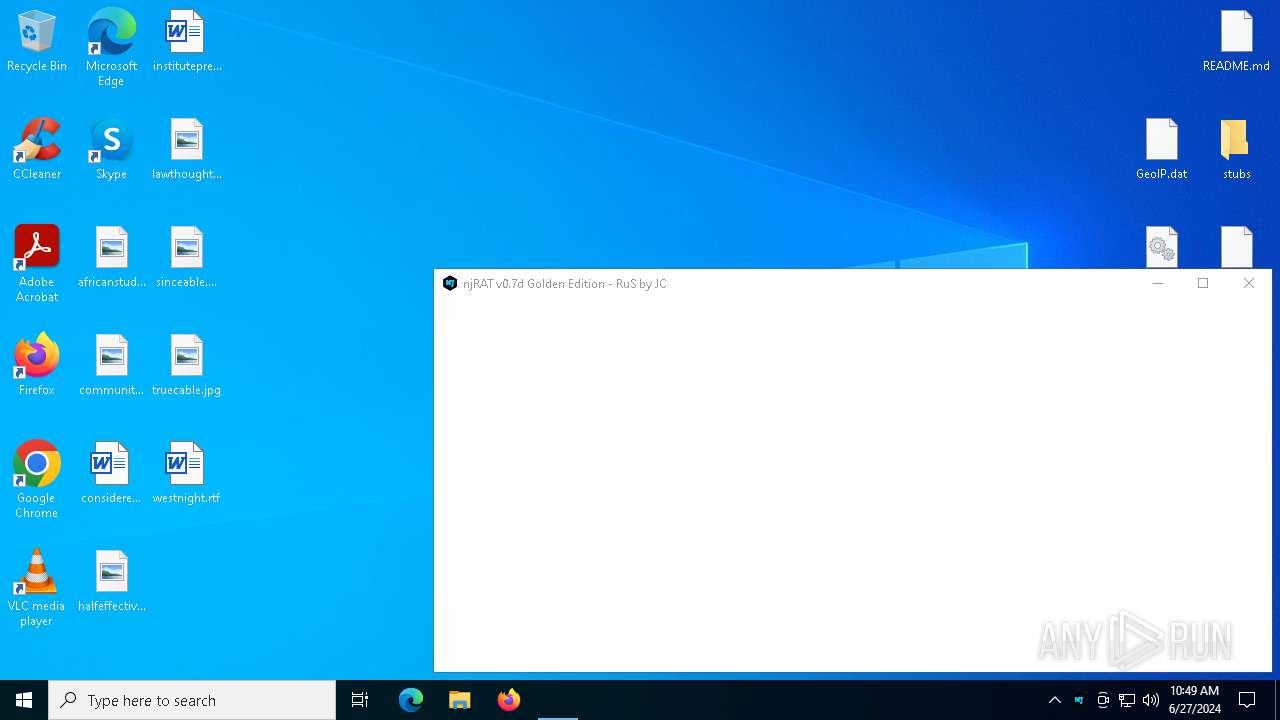Viewport: 1280px width, 720px height.
Task: Click the njRAT window title bar icon
Action: coord(450,284)
